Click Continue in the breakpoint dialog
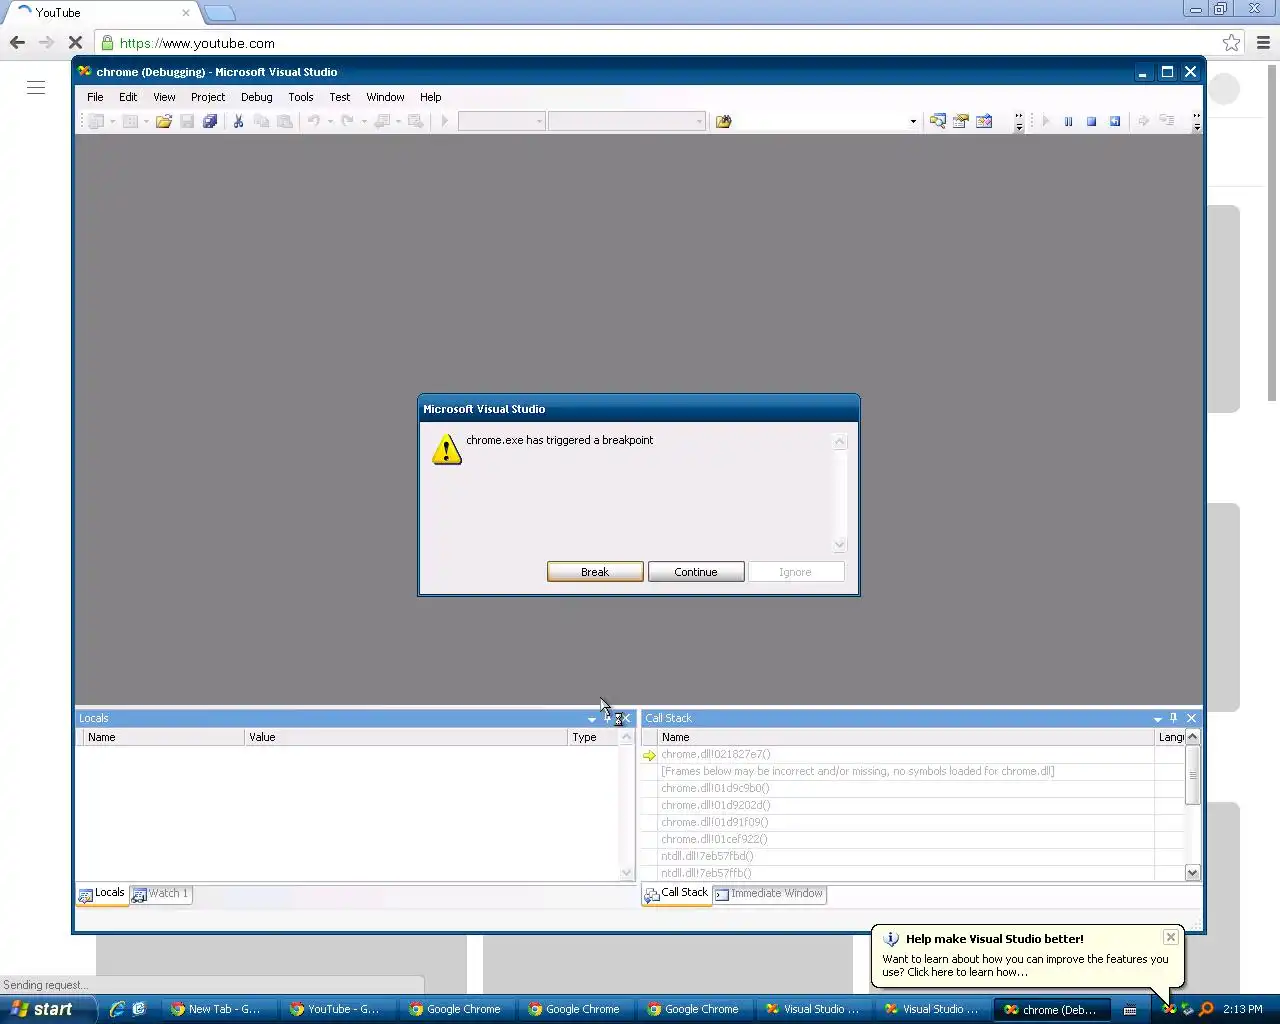The width and height of the screenshot is (1280, 1024). tap(696, 572)
